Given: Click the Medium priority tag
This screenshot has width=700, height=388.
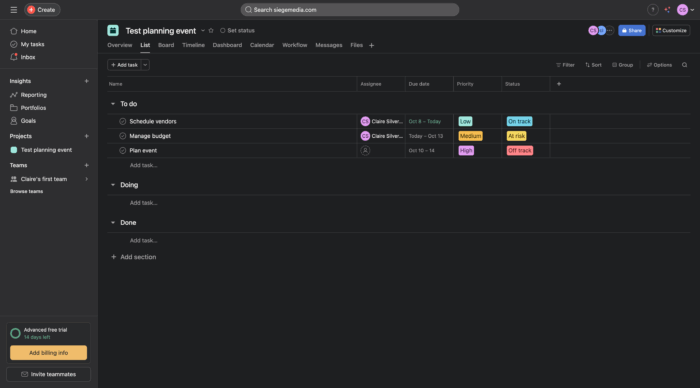Looking at the screenshot, I should click(x=470, y=136).
